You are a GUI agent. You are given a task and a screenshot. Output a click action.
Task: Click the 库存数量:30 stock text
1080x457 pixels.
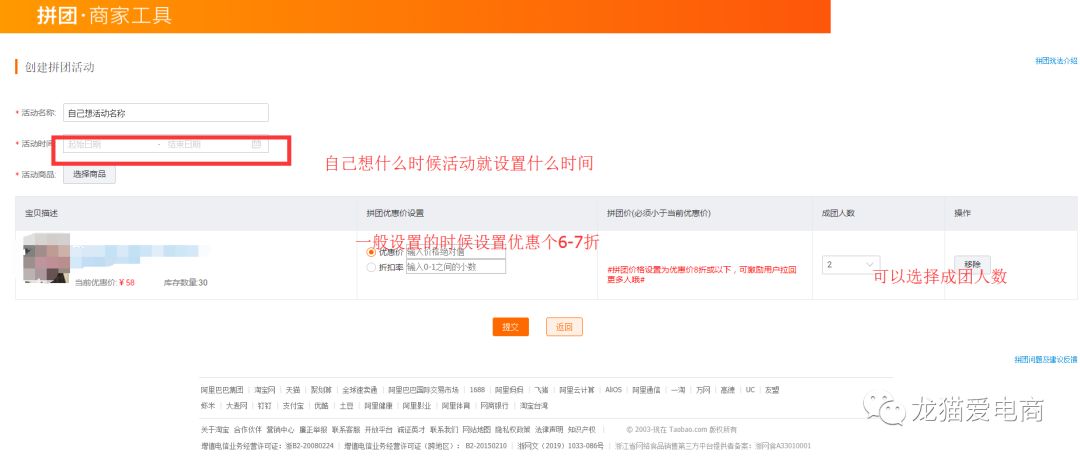186,283
